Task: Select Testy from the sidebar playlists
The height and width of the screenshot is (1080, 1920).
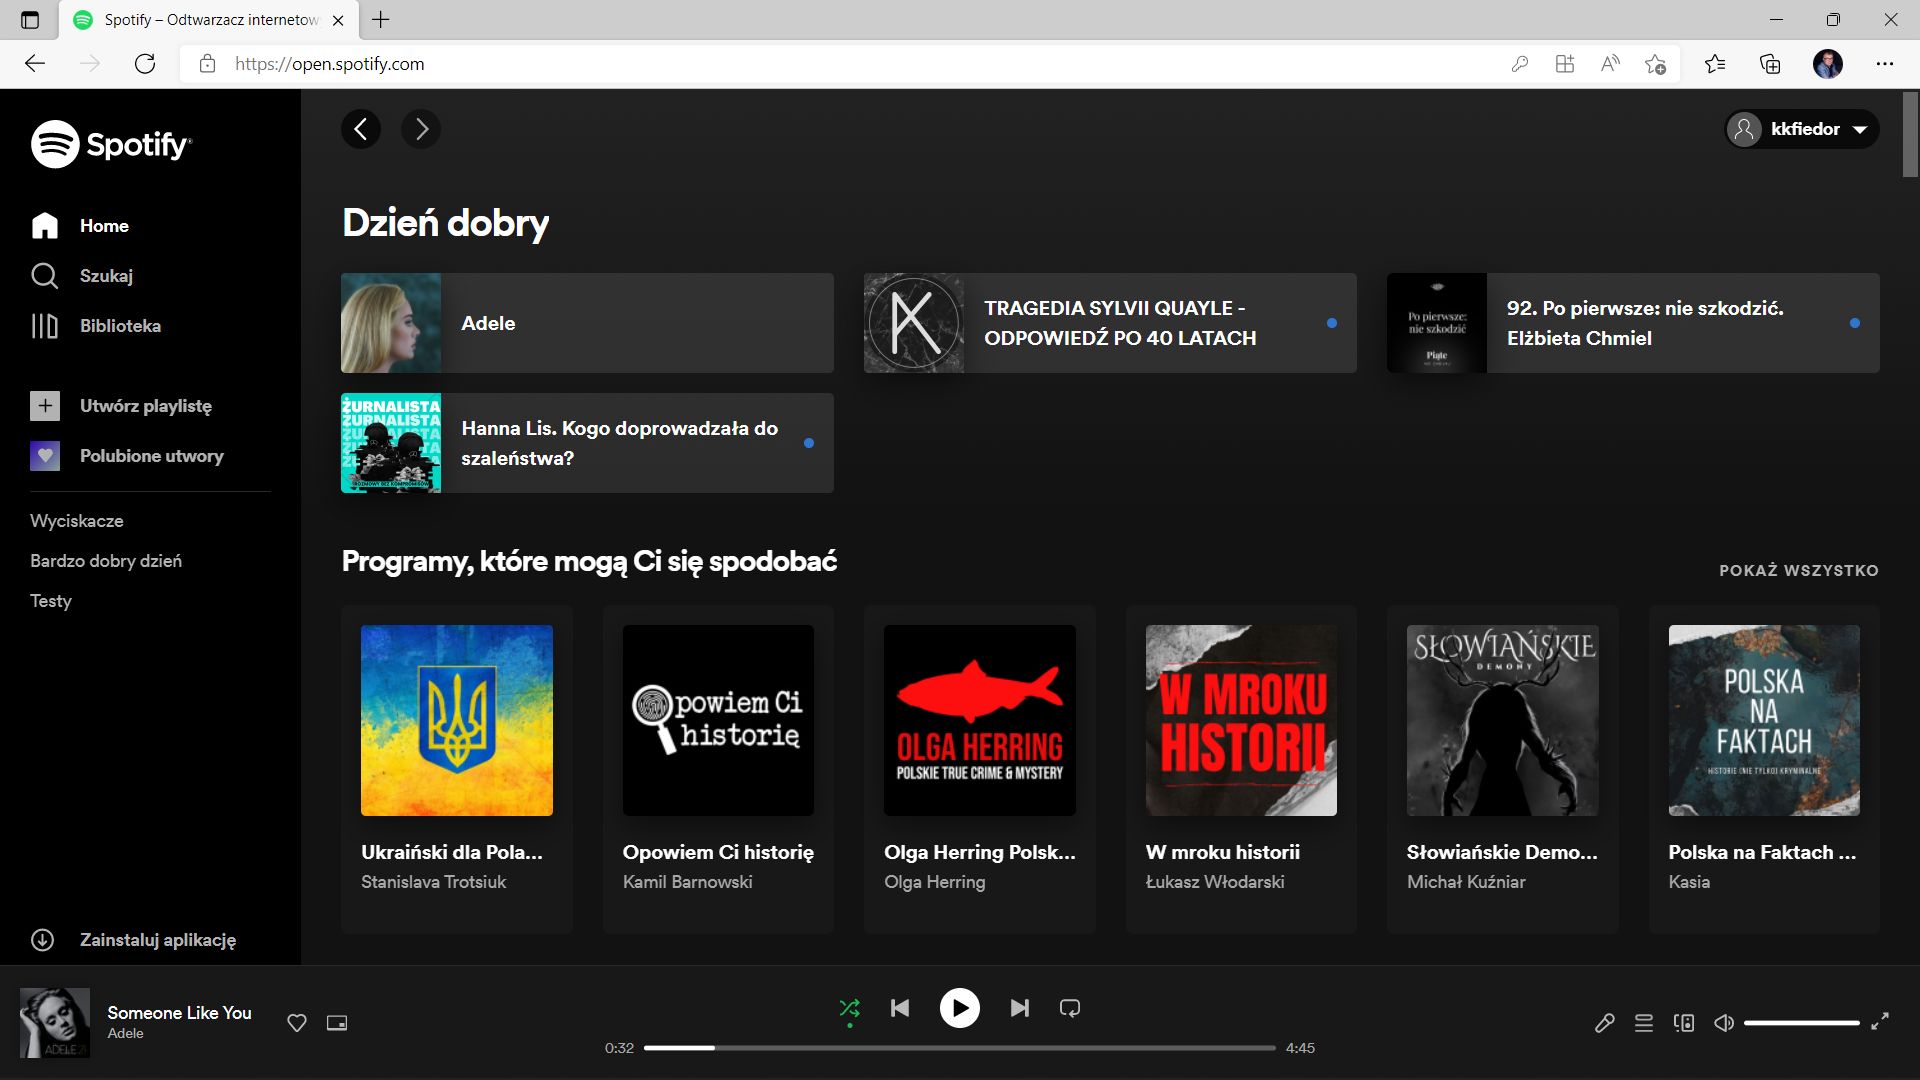Action: coord(51,601)
